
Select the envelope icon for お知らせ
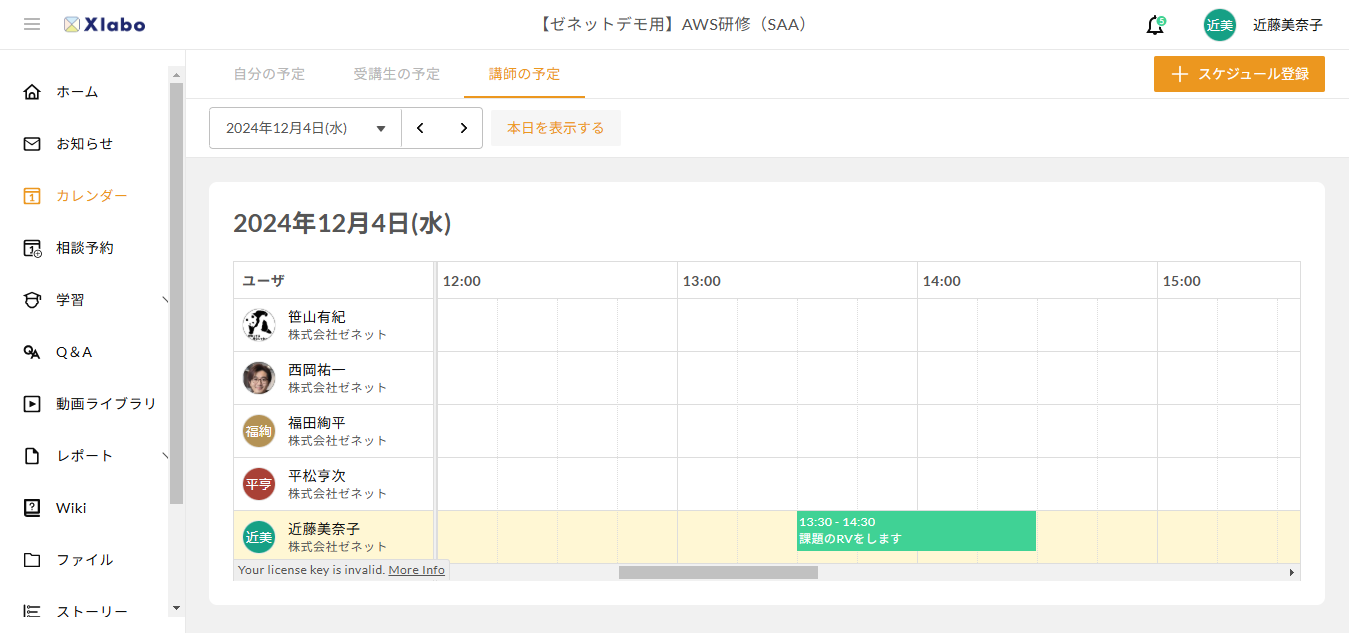32,144
